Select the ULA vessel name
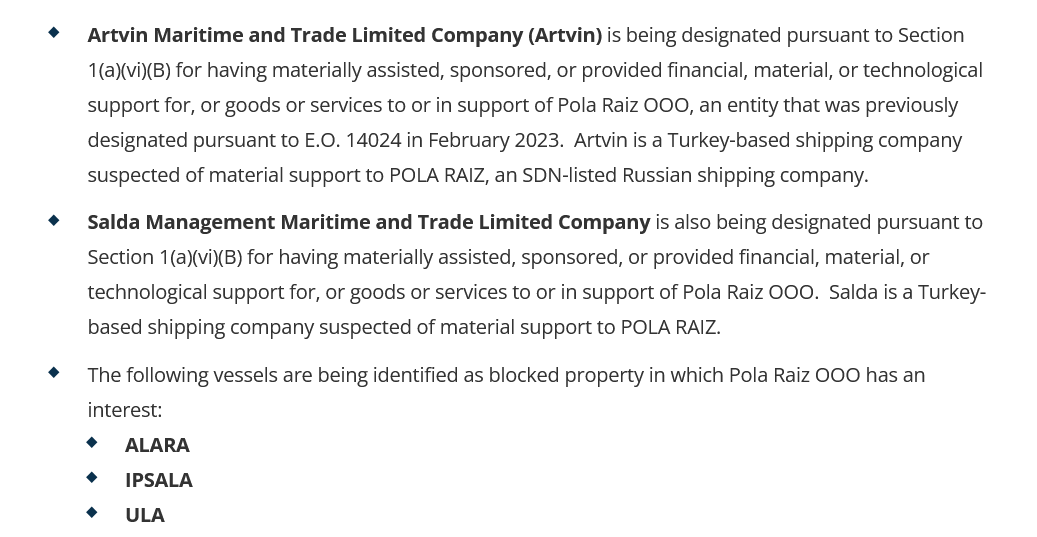This screenshot has height=537, width=1037. click(145, 515)
